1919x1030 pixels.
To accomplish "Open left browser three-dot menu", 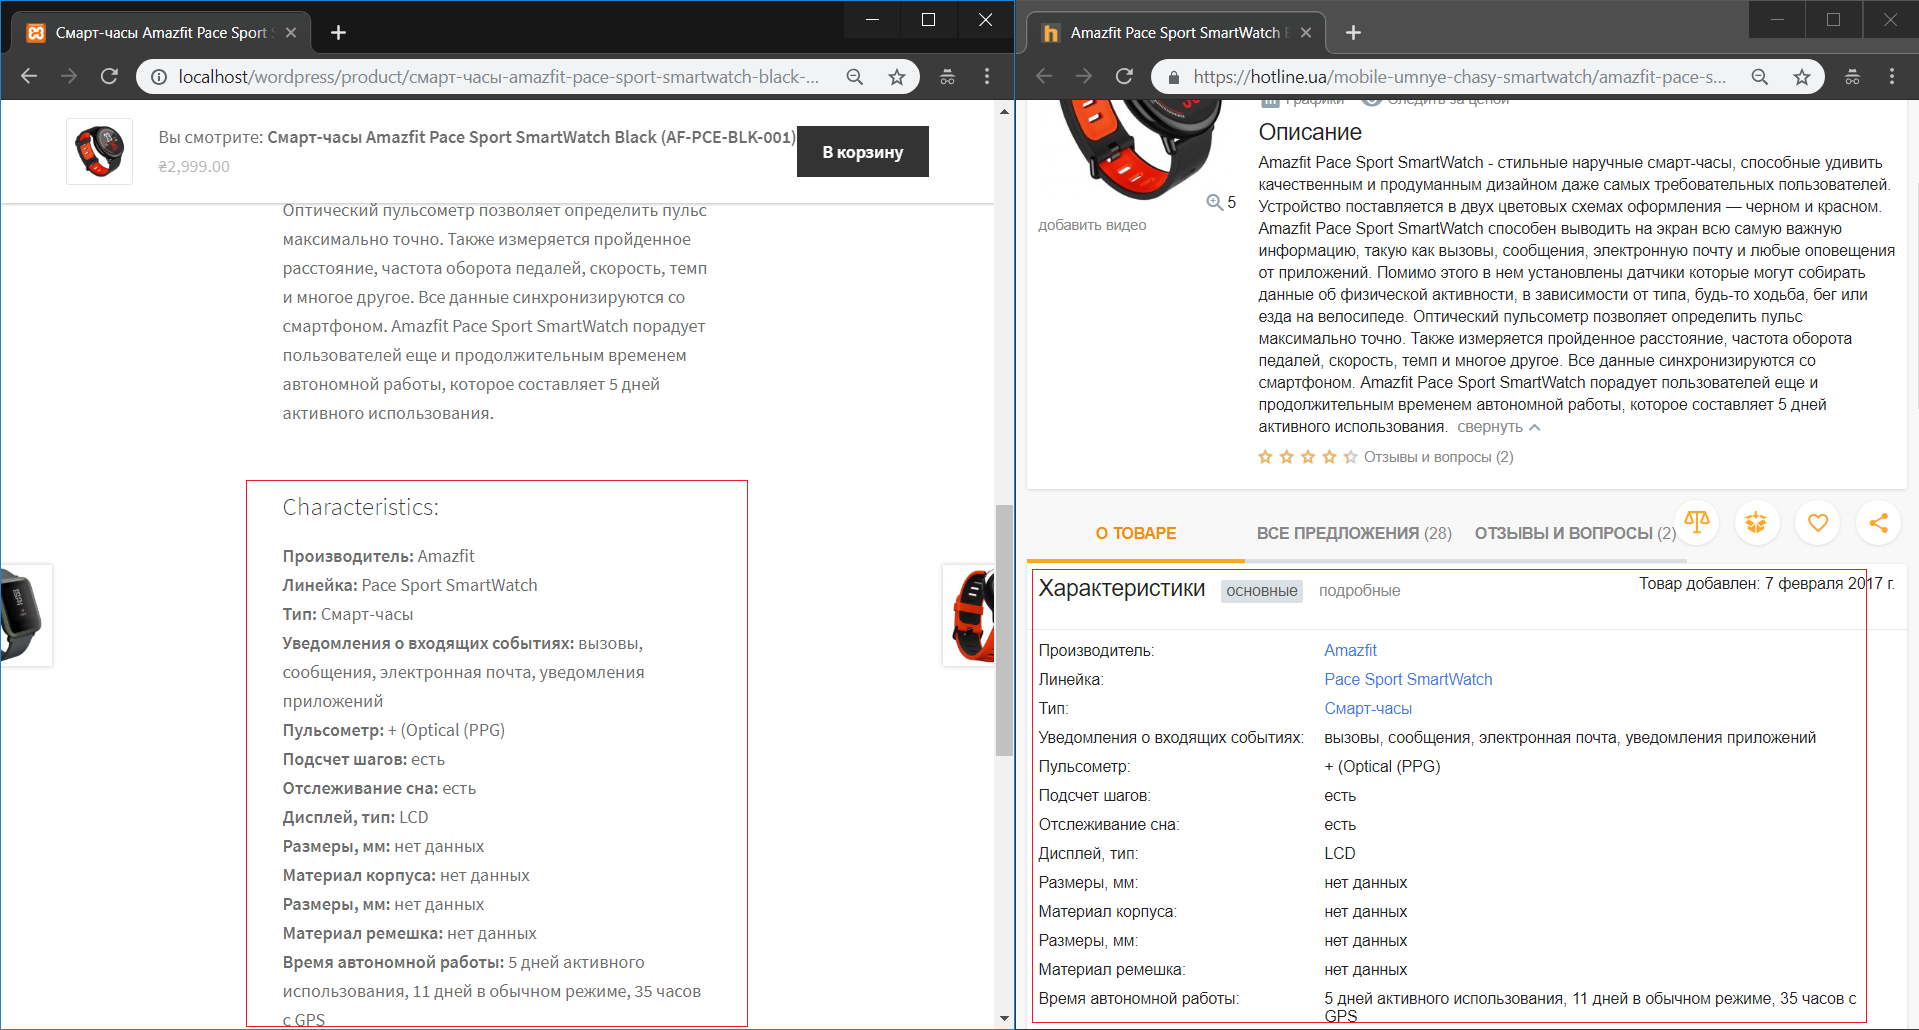I will tap(987, 77).
